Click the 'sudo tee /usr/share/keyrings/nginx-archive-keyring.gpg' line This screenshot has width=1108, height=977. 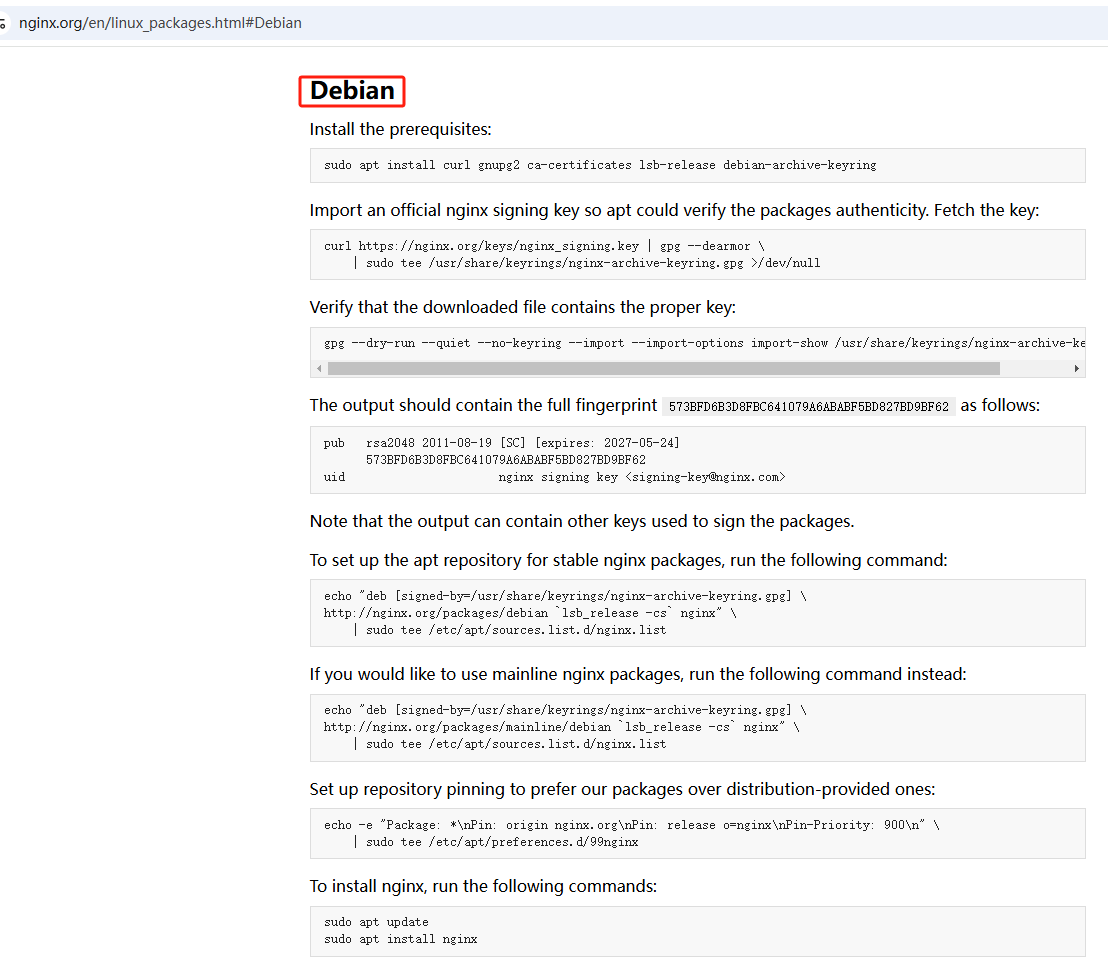pos(587,263)
